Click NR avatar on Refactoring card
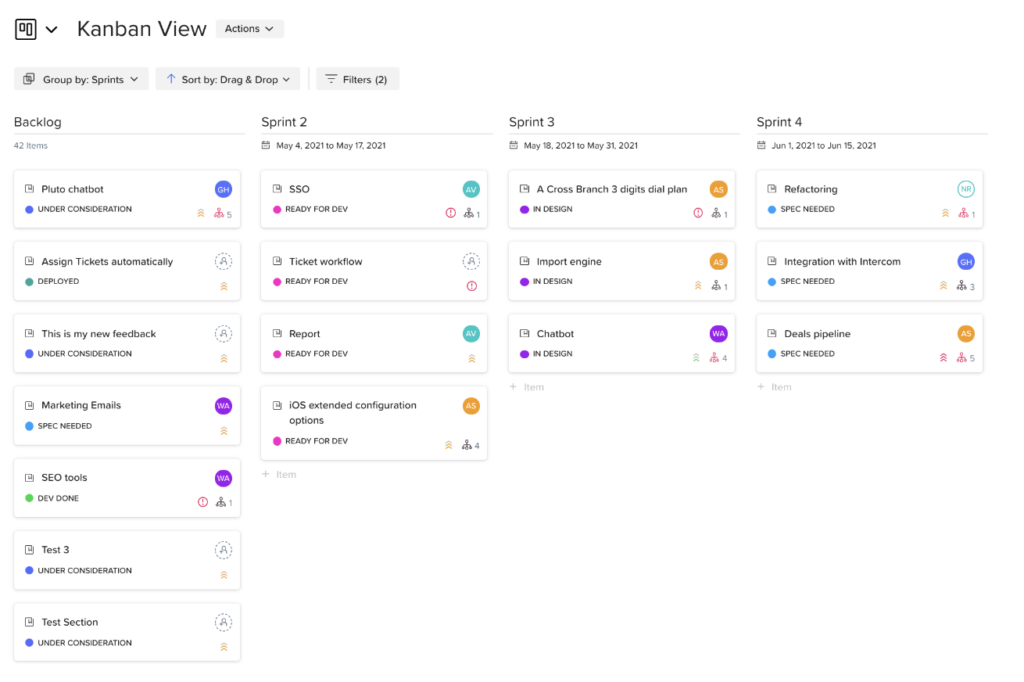 (965, 189)
